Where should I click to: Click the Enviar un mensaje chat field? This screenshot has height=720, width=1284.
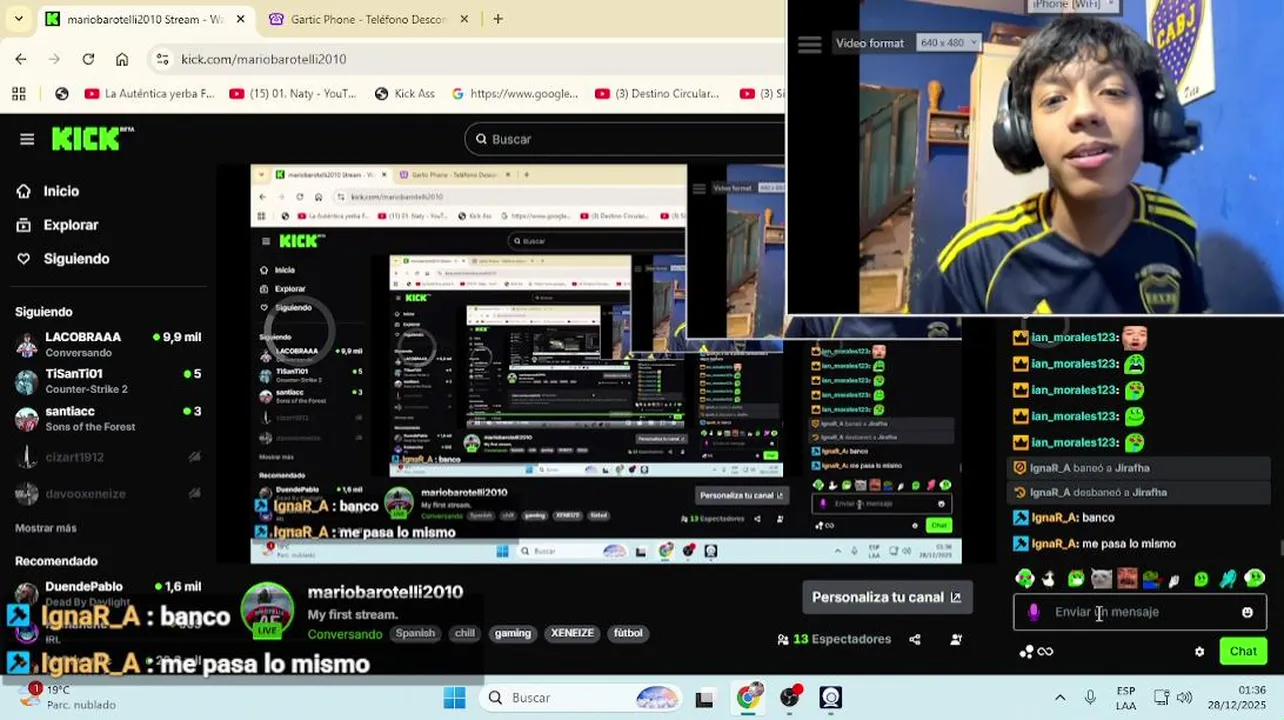click(x=1140, y=612)
